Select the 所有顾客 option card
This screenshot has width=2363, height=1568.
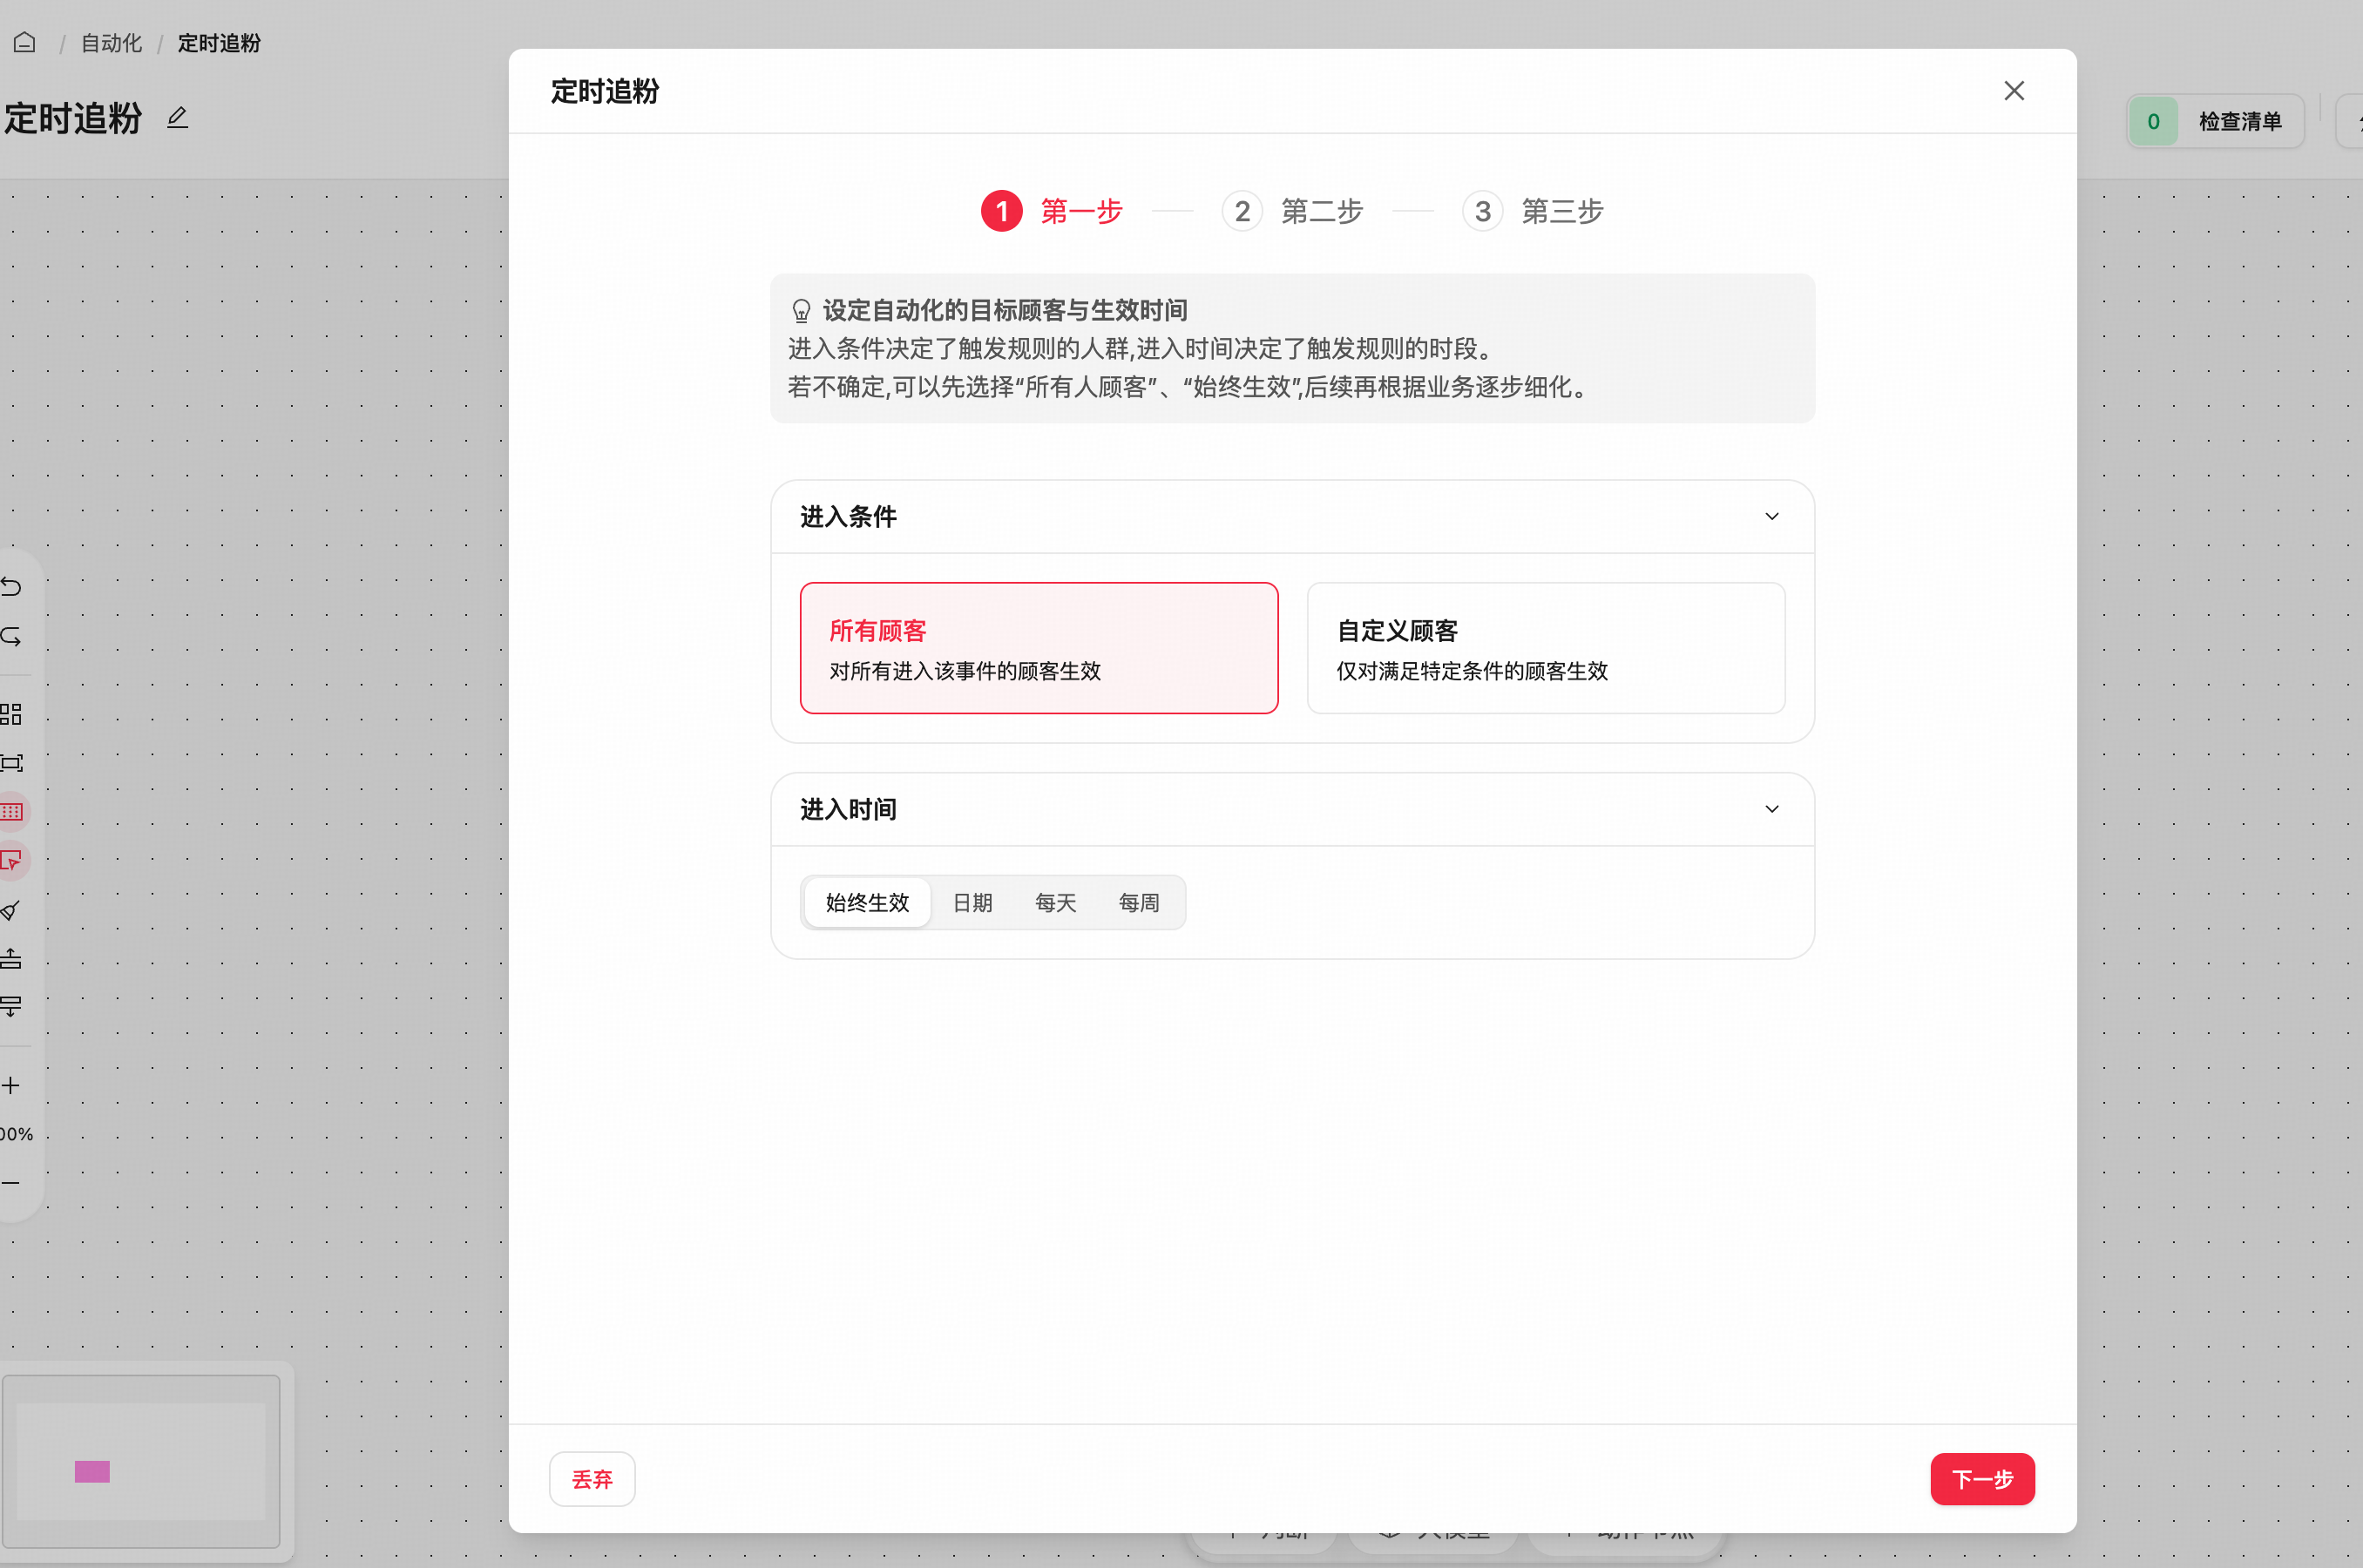pyautogui.click(x=1039, y=648)
